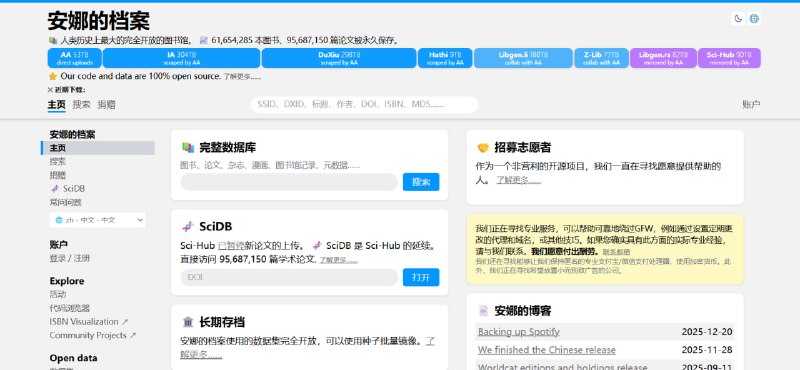This screenshot has height=370, width=800.
Task: Select the 主页 tab in top navigation
Action: click(57, 105)
